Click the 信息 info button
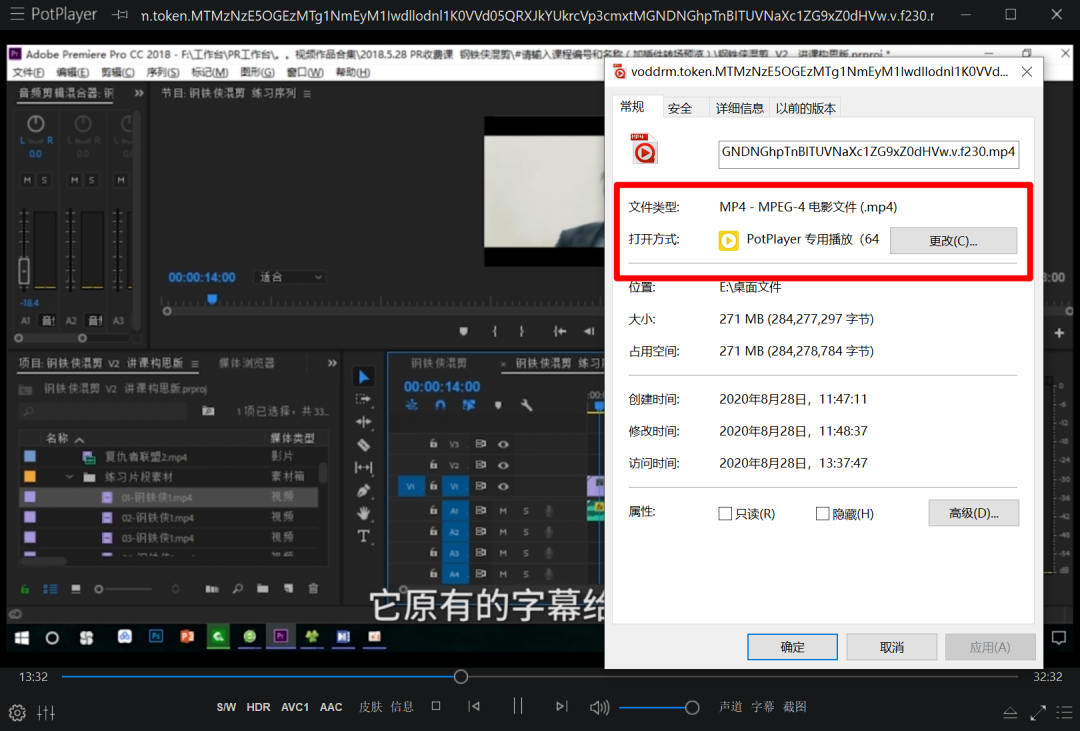1080x731 pixels. 402,707
